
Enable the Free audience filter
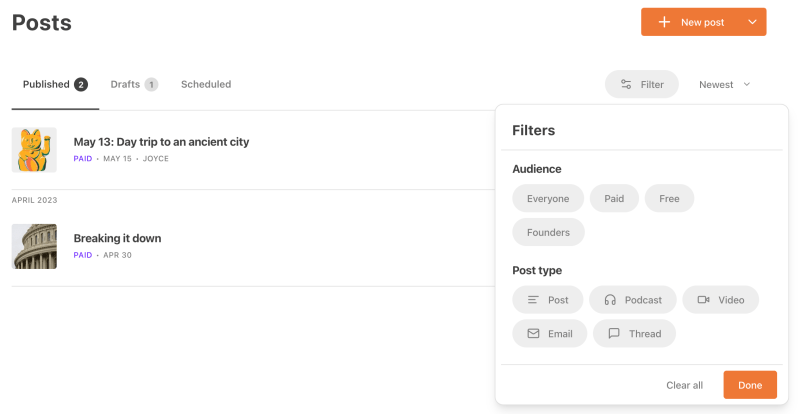(x=669, y=199)
